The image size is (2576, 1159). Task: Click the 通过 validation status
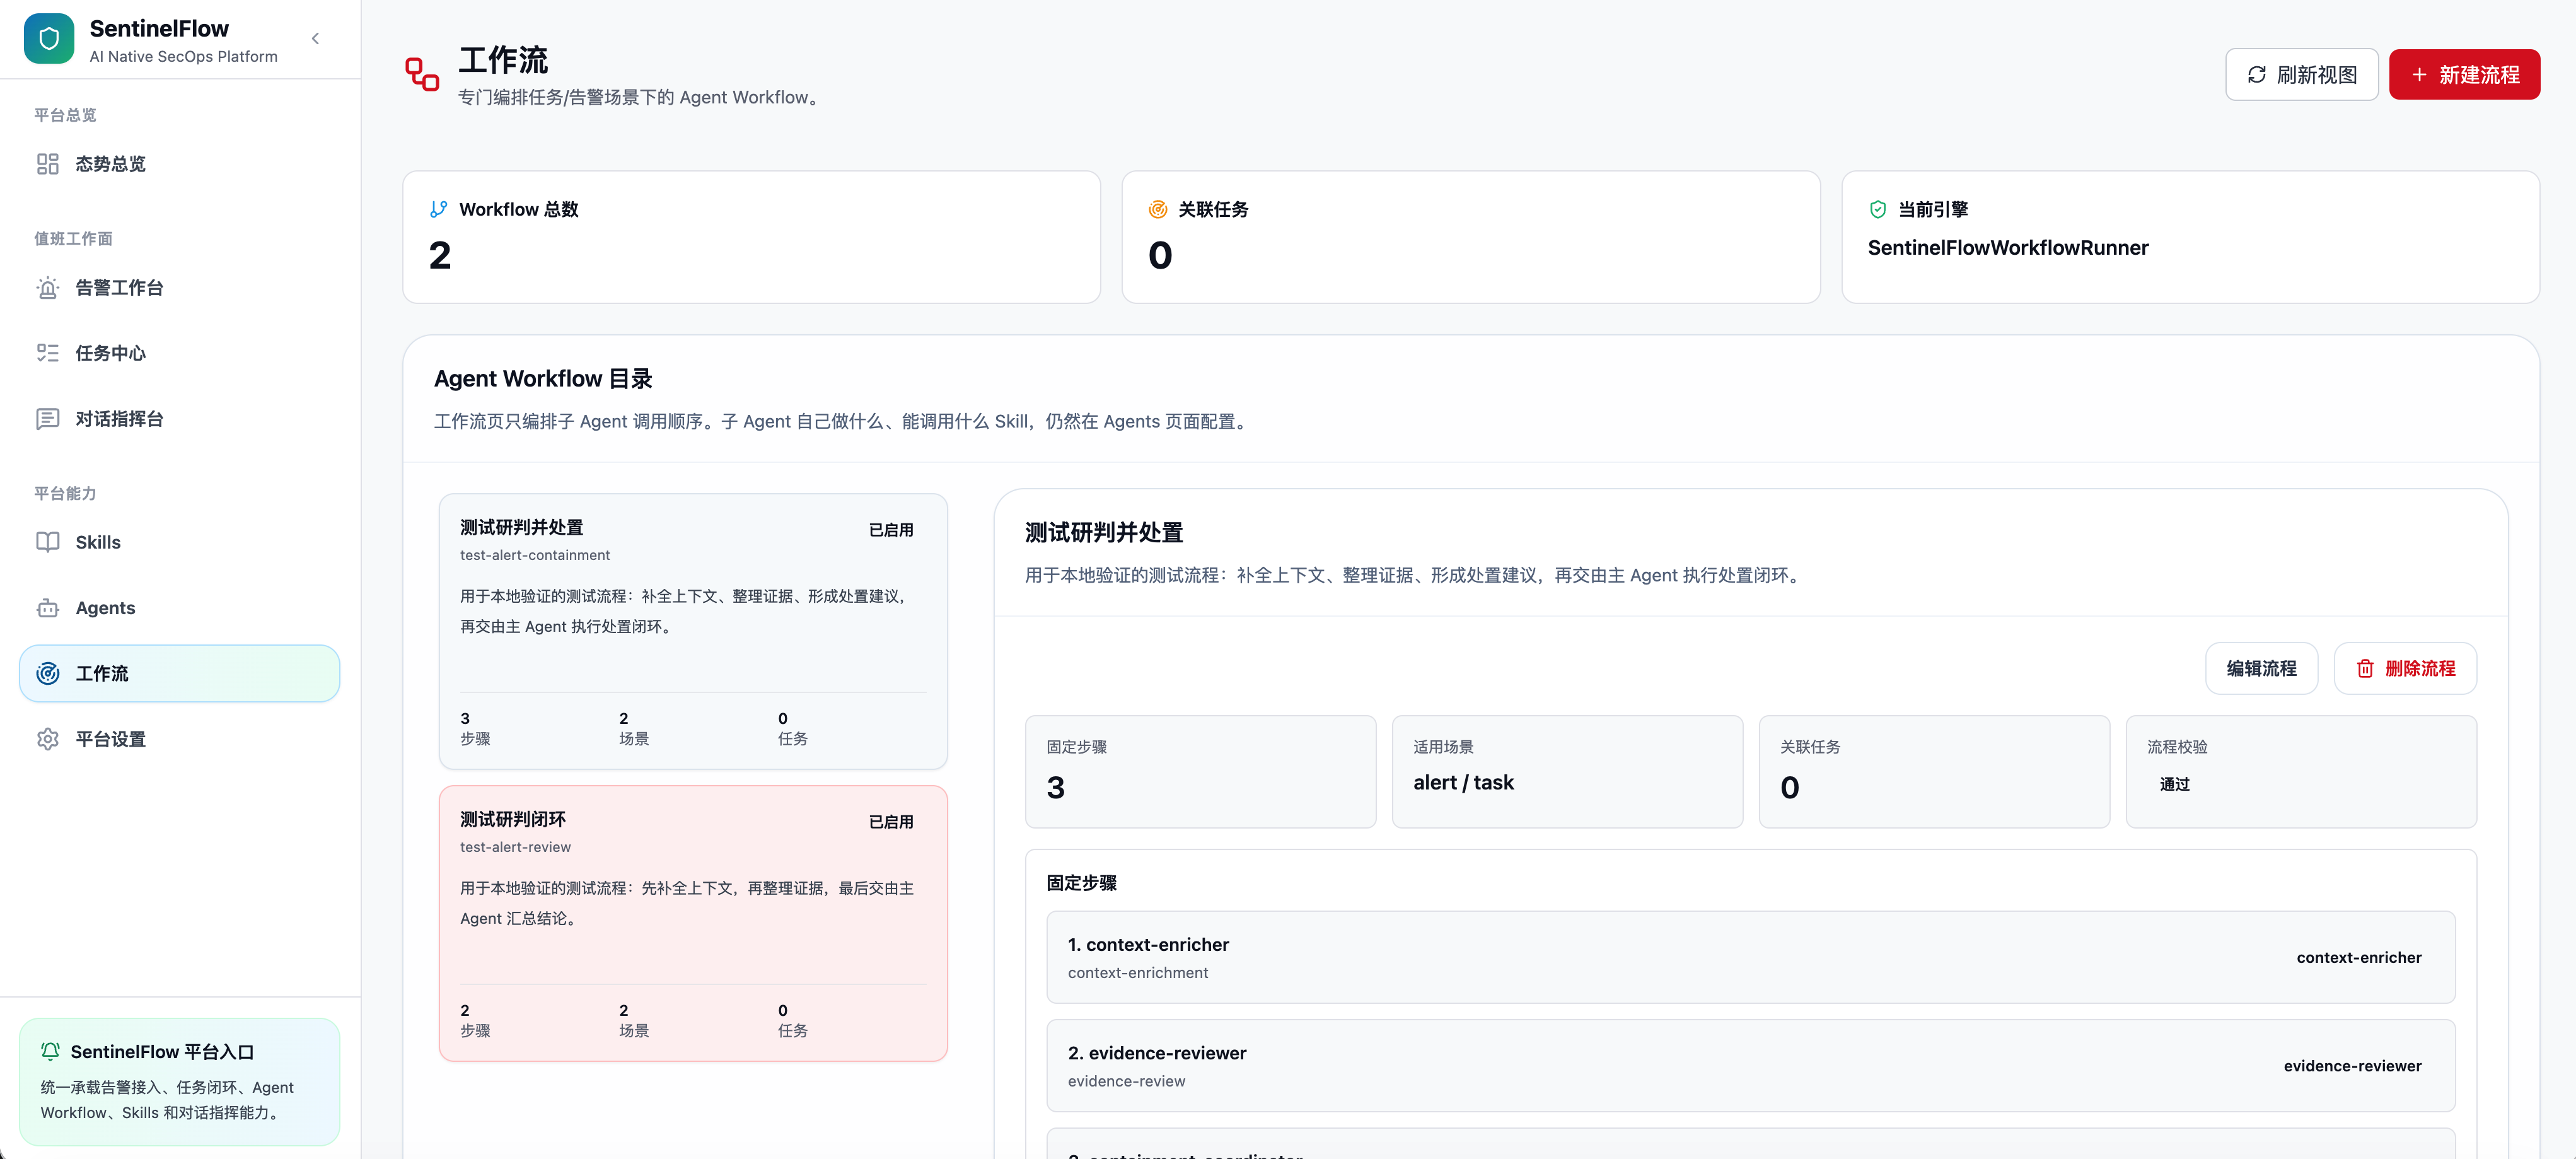(x=2174, y=785)
